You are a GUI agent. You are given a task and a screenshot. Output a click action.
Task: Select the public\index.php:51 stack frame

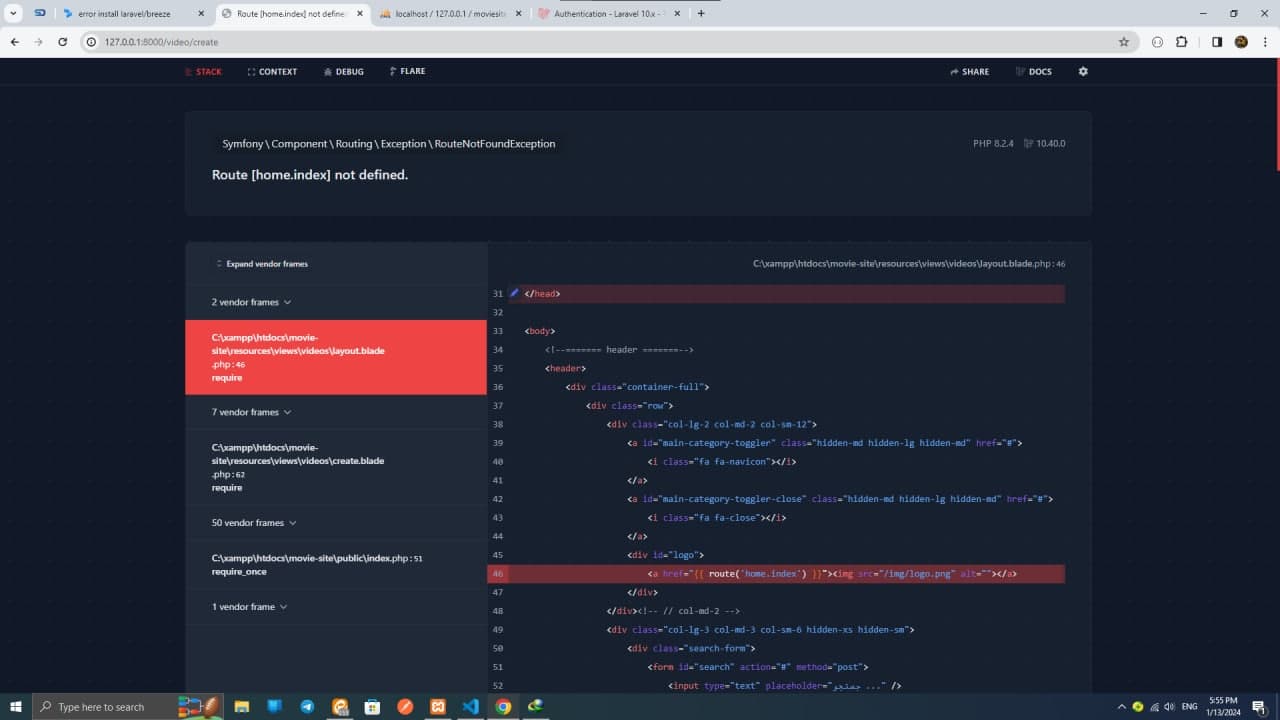click(336, 565)
